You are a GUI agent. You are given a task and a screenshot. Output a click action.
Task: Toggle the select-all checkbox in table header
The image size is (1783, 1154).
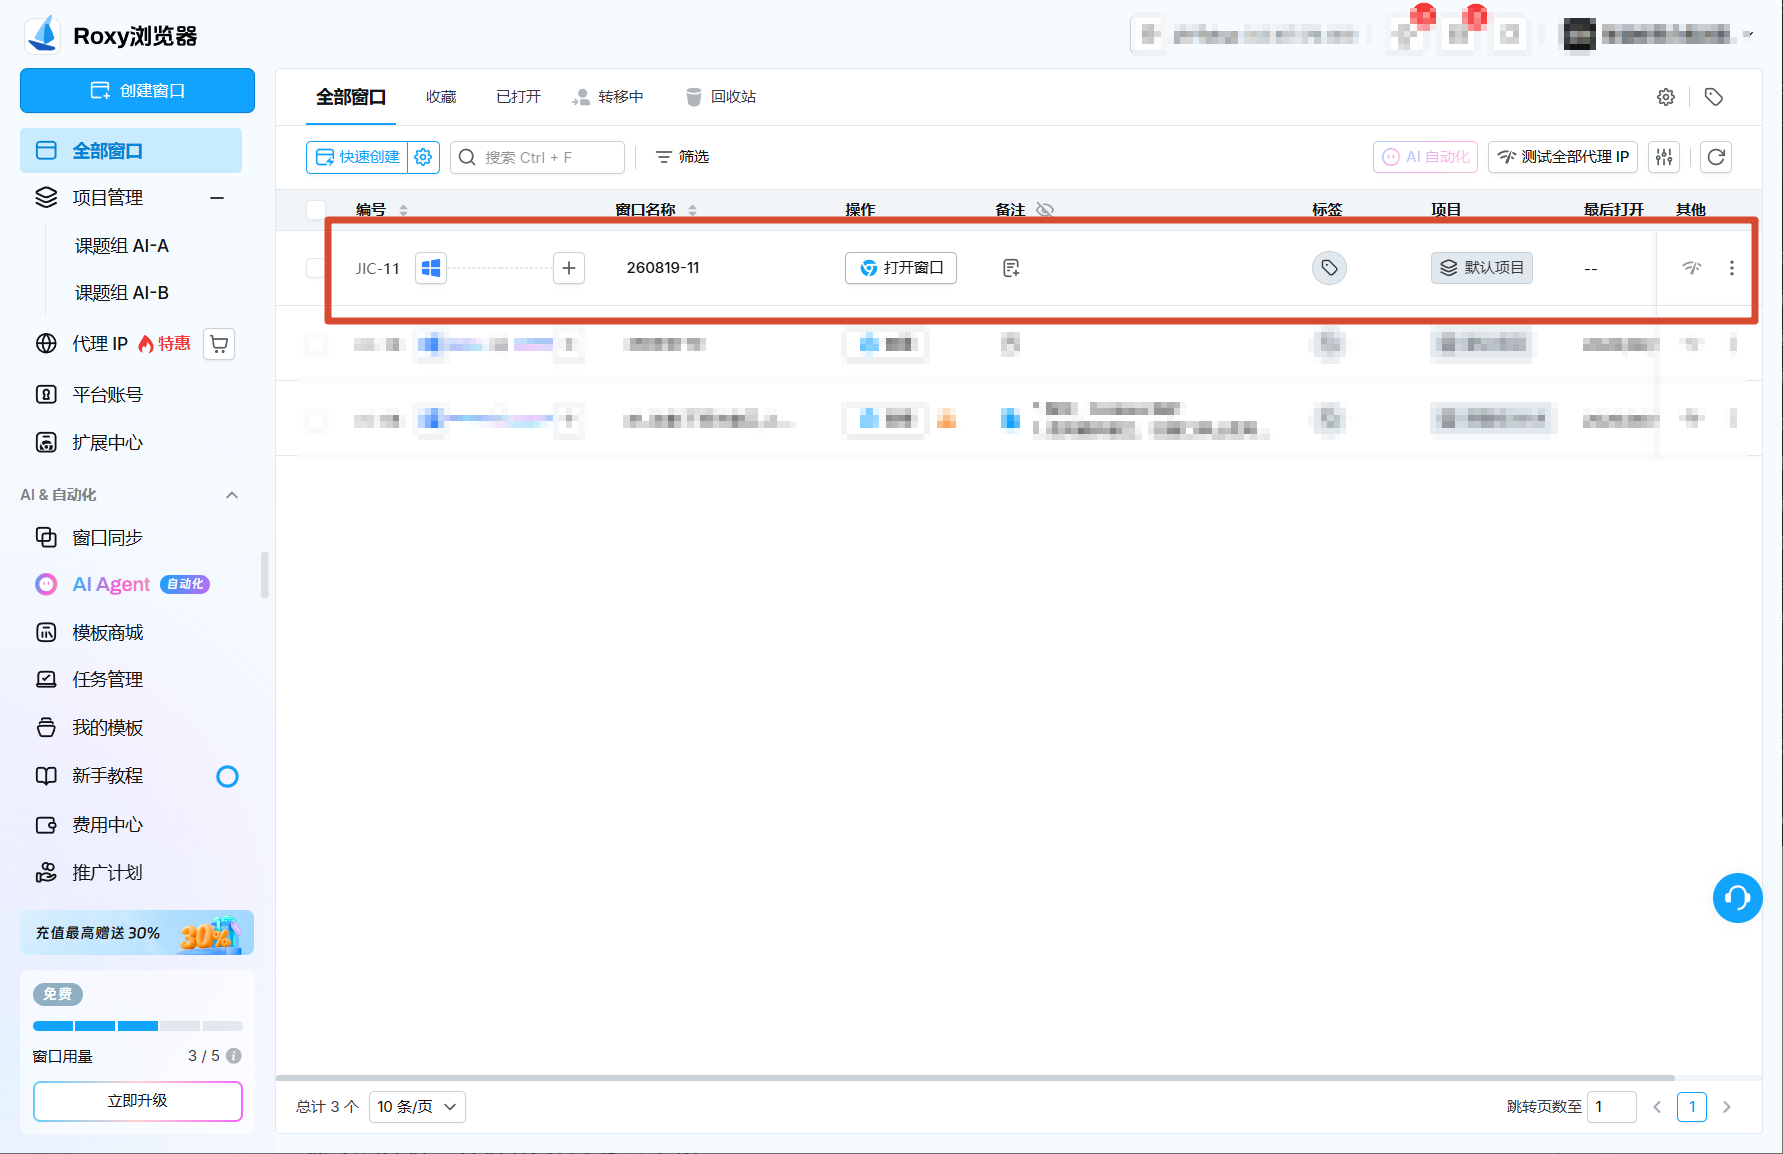coord(316,210)
